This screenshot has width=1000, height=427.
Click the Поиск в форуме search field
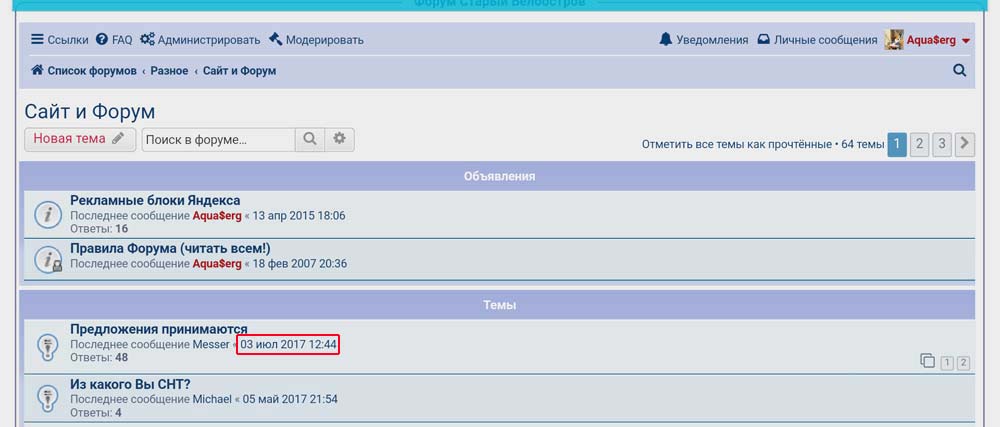click(218, 139)
